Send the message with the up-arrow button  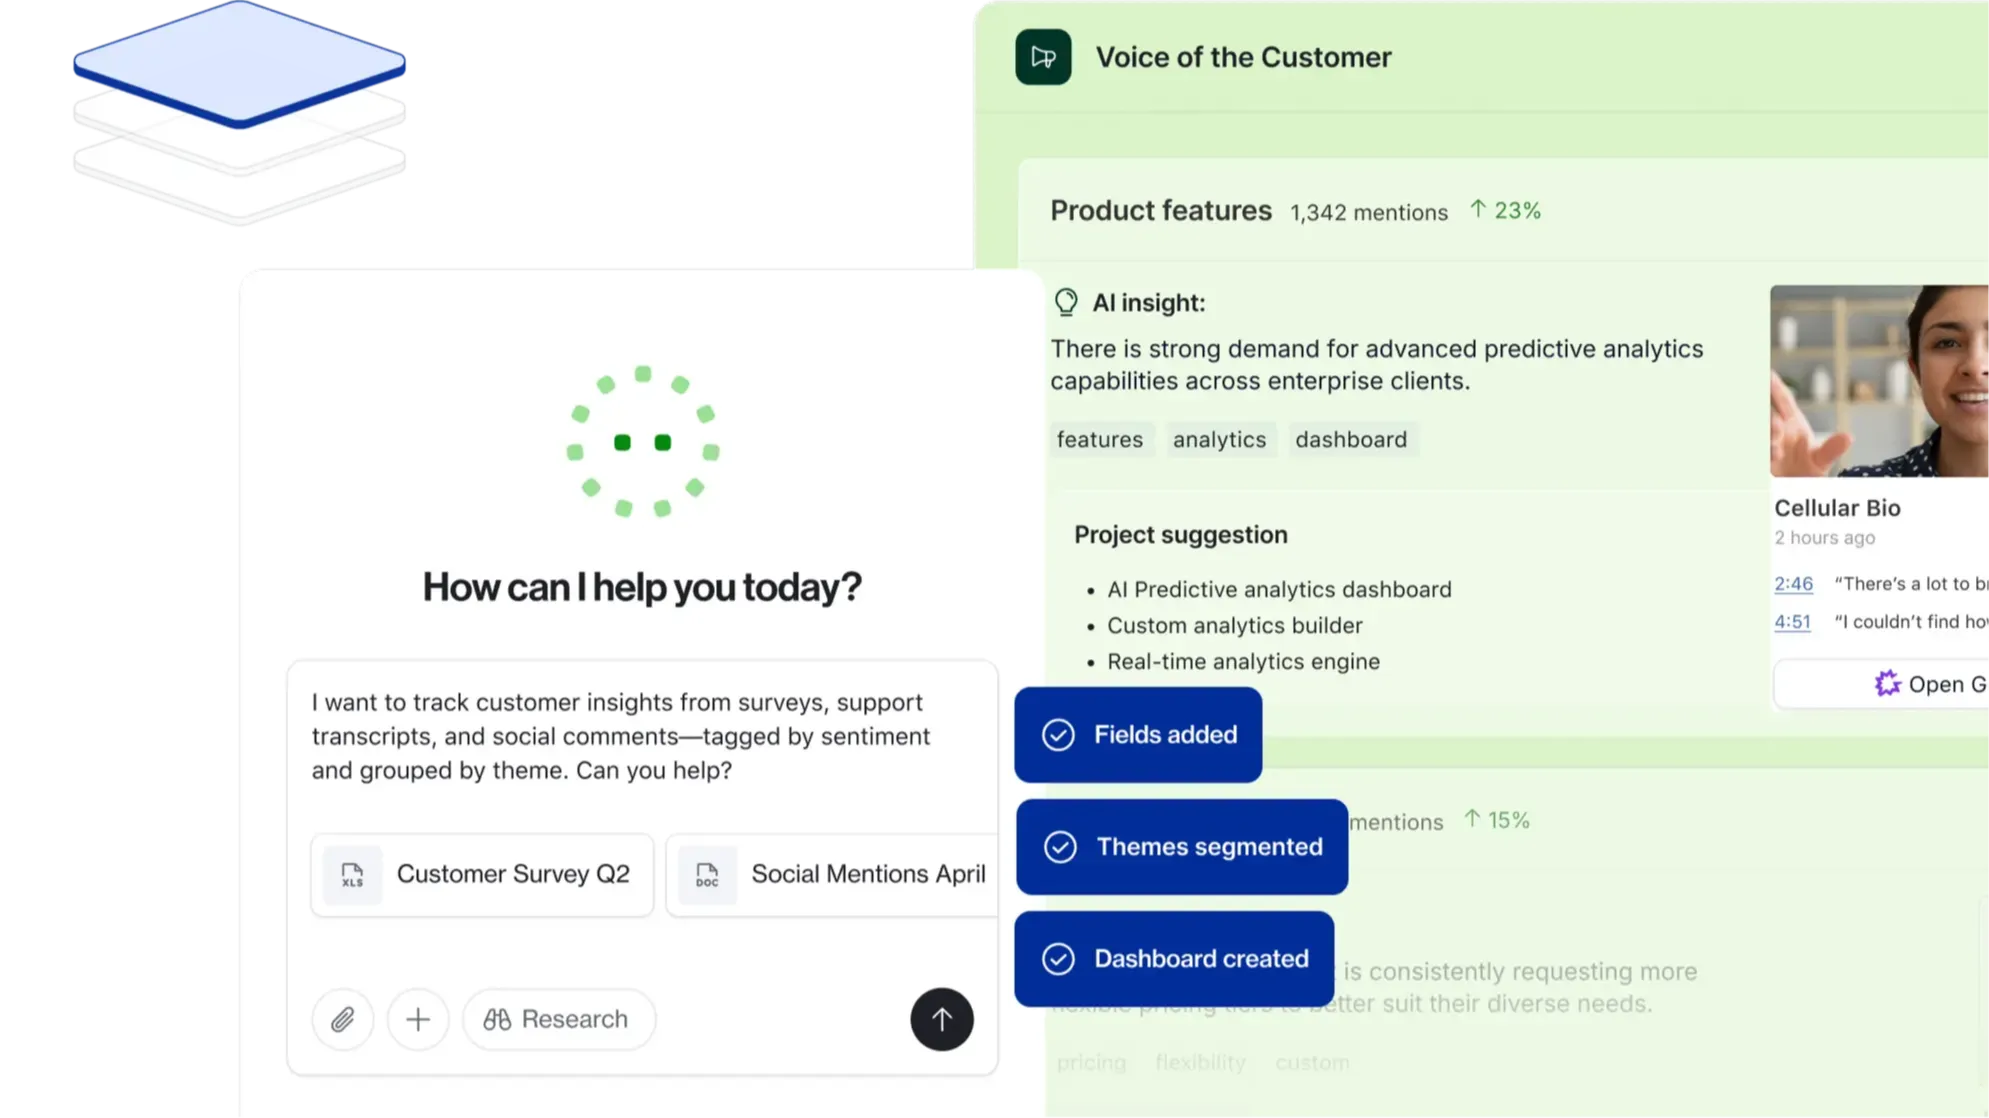(941, 1019)
